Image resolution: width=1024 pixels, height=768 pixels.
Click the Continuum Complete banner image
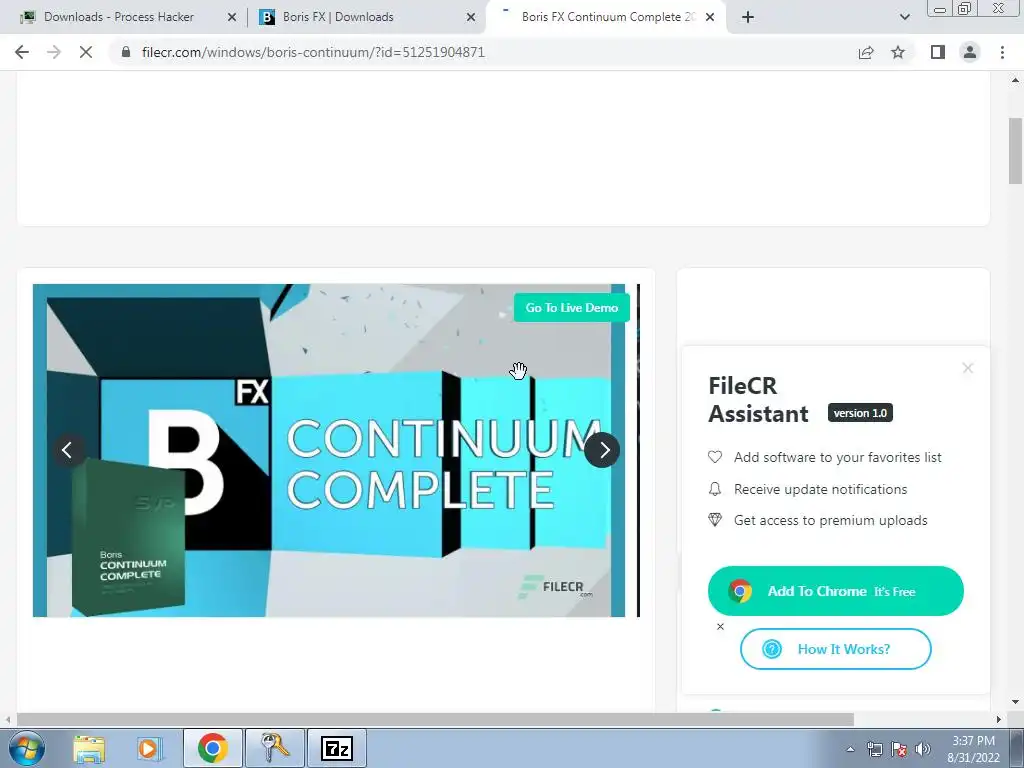click(x=328, y=450)
